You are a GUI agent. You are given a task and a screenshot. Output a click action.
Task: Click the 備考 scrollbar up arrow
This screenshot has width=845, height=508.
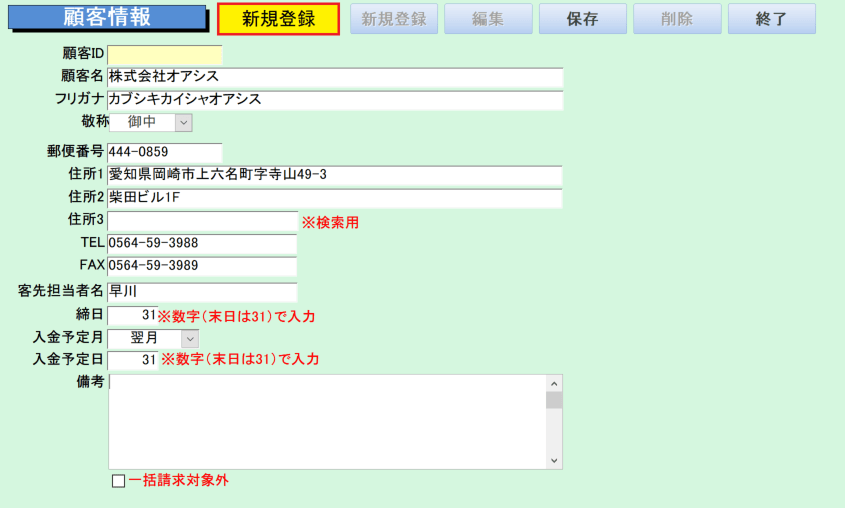(x=554, y=384)
